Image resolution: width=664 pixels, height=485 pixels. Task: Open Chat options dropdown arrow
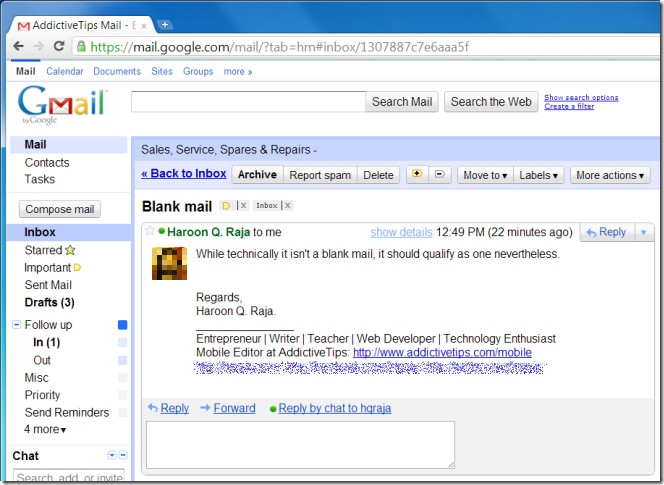(112, 455)
